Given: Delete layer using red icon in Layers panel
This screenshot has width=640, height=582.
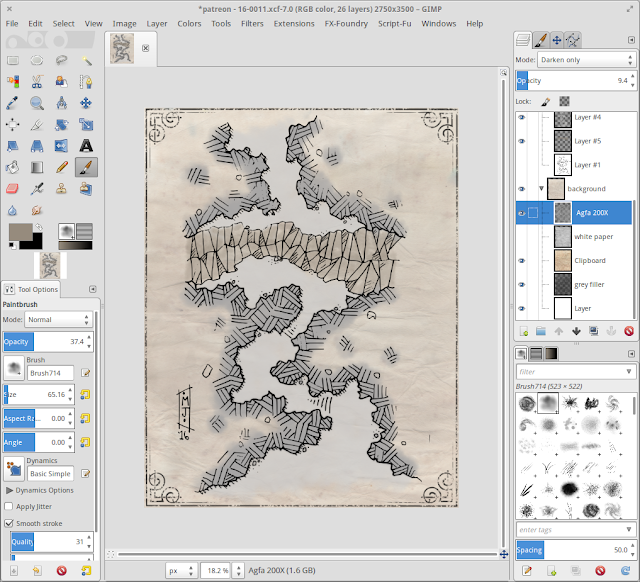Looking at the screenshot, I should [628, 331].
